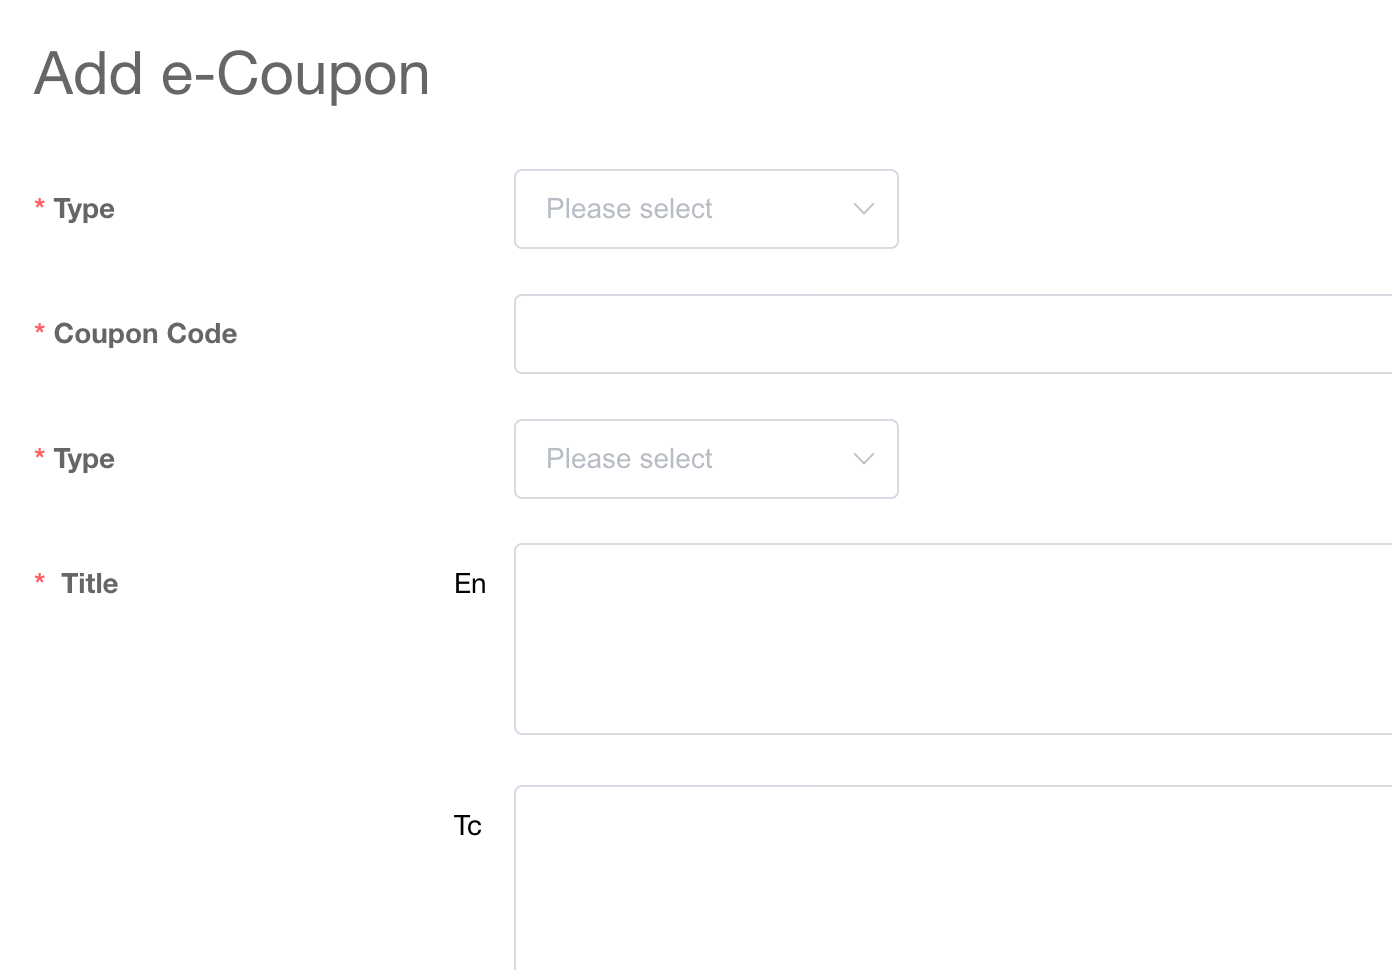
Task: Click into the Title Tc text area
Action: (x=952, y=877)
